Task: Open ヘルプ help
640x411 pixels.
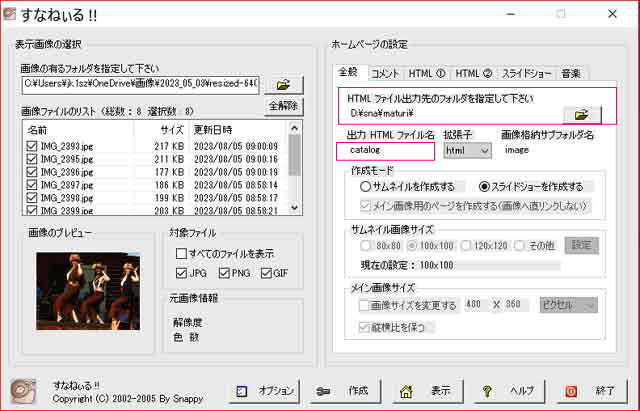Action: tap(505, 390)
